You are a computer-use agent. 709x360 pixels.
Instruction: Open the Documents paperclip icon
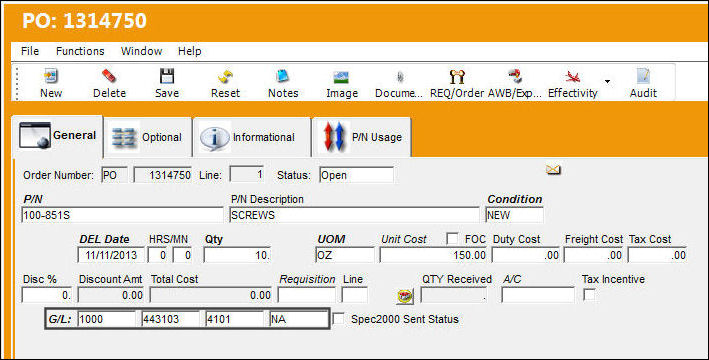coord(400,77)
